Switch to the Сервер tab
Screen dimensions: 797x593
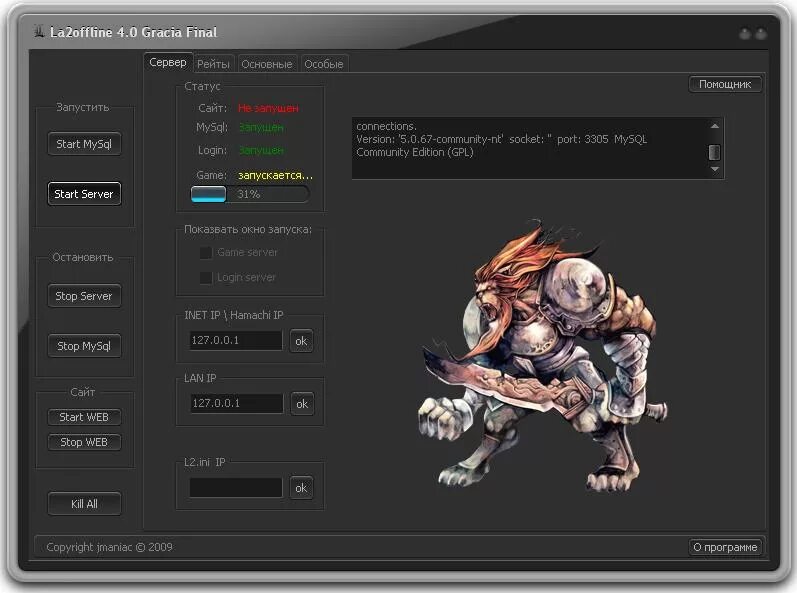click(168, 63)
